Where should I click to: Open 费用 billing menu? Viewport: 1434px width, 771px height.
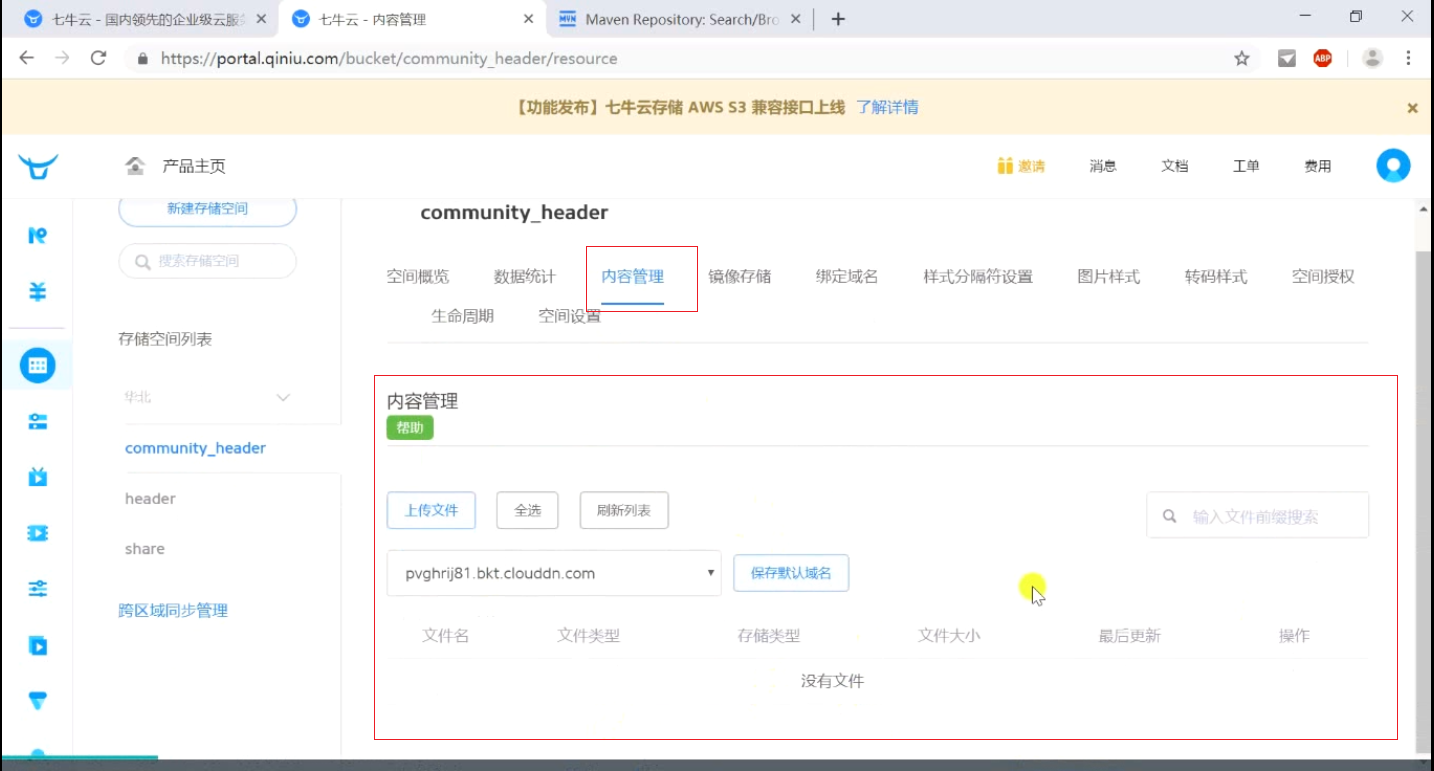[x=1318, y=166]
